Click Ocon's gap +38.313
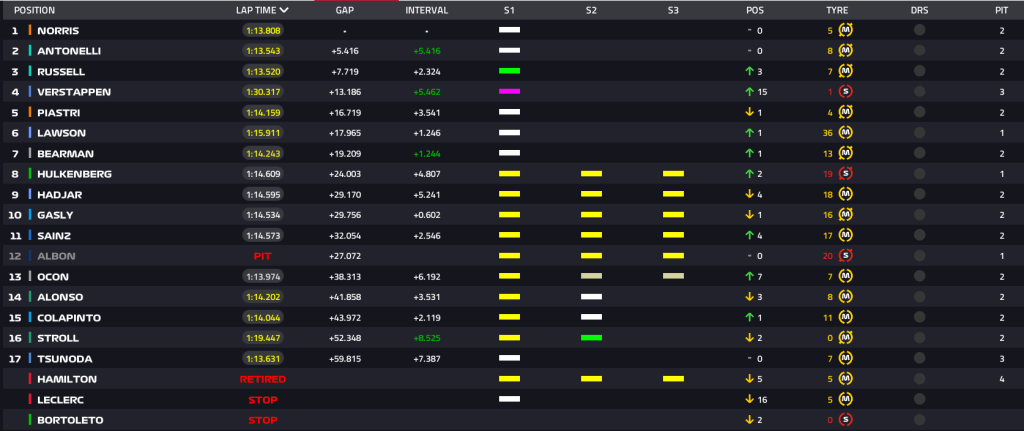This screenshot has width=1024, height=431. tap(345, 277)
